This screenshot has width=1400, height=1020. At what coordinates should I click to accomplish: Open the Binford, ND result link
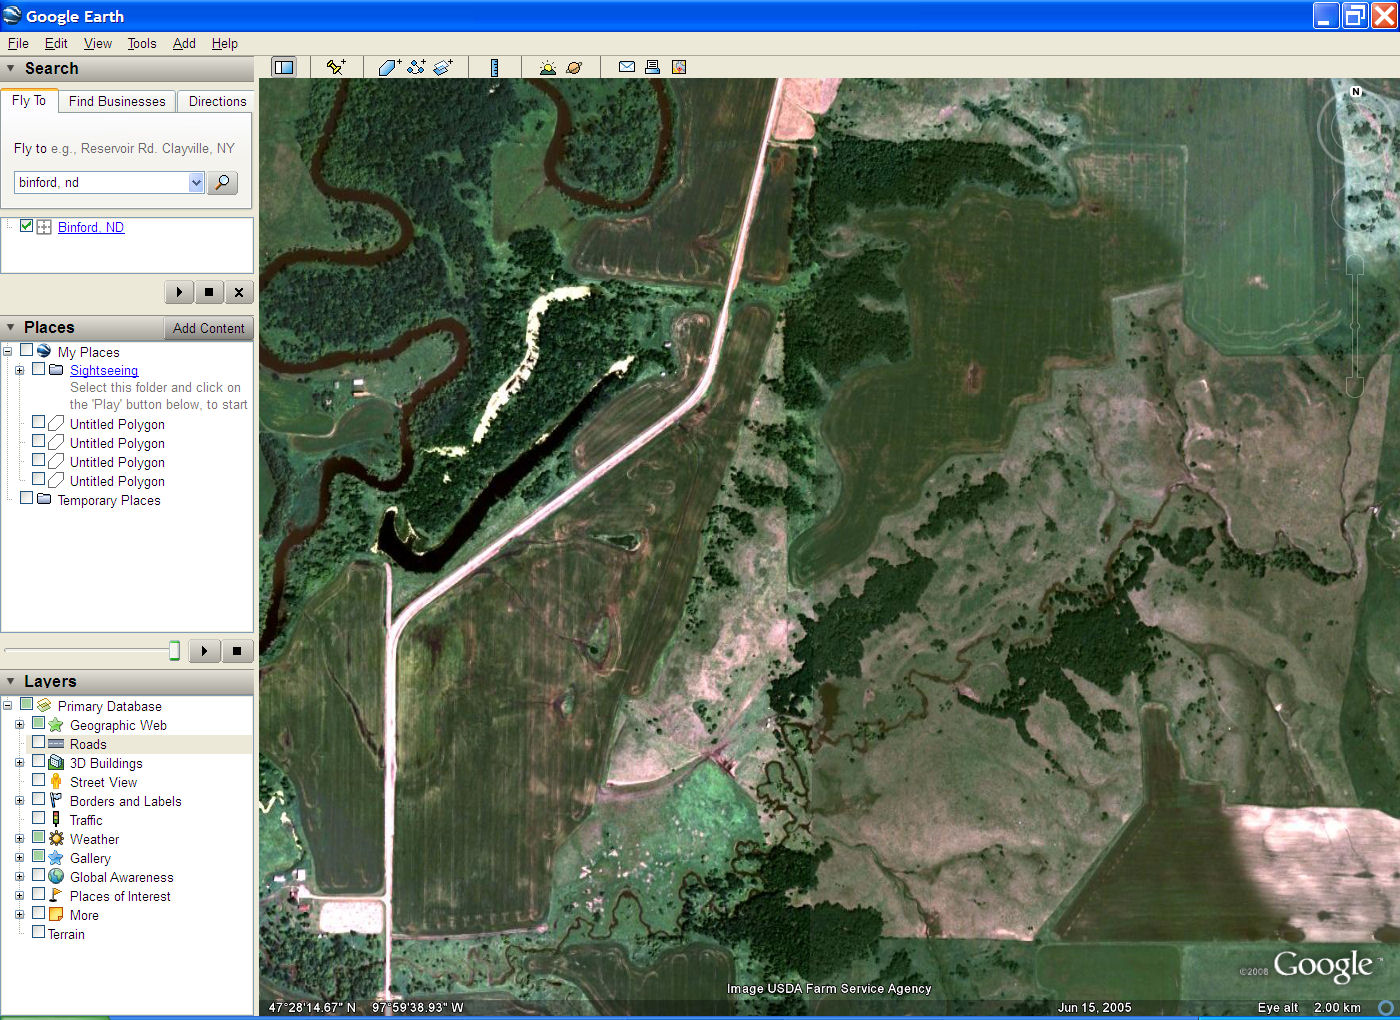[x=91, y=227]
